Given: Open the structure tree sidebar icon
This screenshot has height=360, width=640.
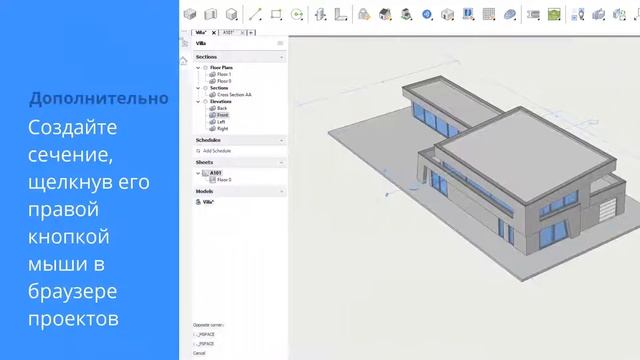Looking at the screenshot, I should click(x=184, y=43).
